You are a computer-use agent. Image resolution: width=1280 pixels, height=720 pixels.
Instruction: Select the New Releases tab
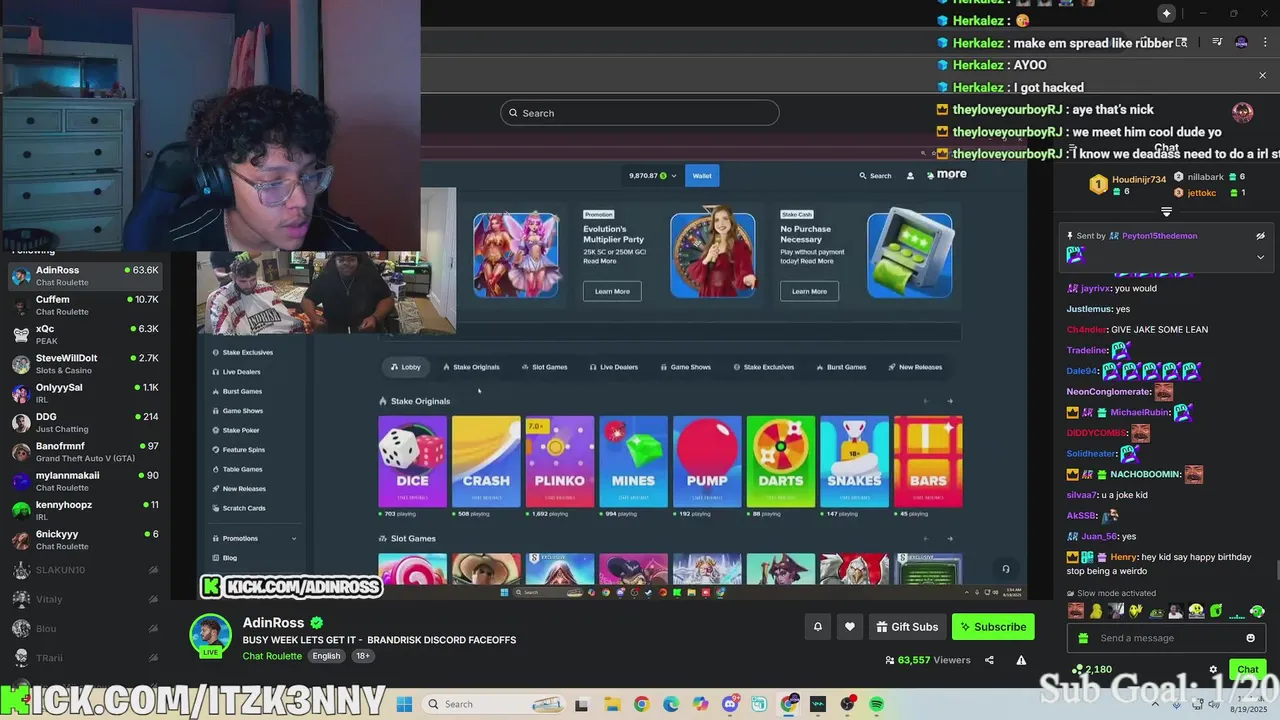(915, 367)
